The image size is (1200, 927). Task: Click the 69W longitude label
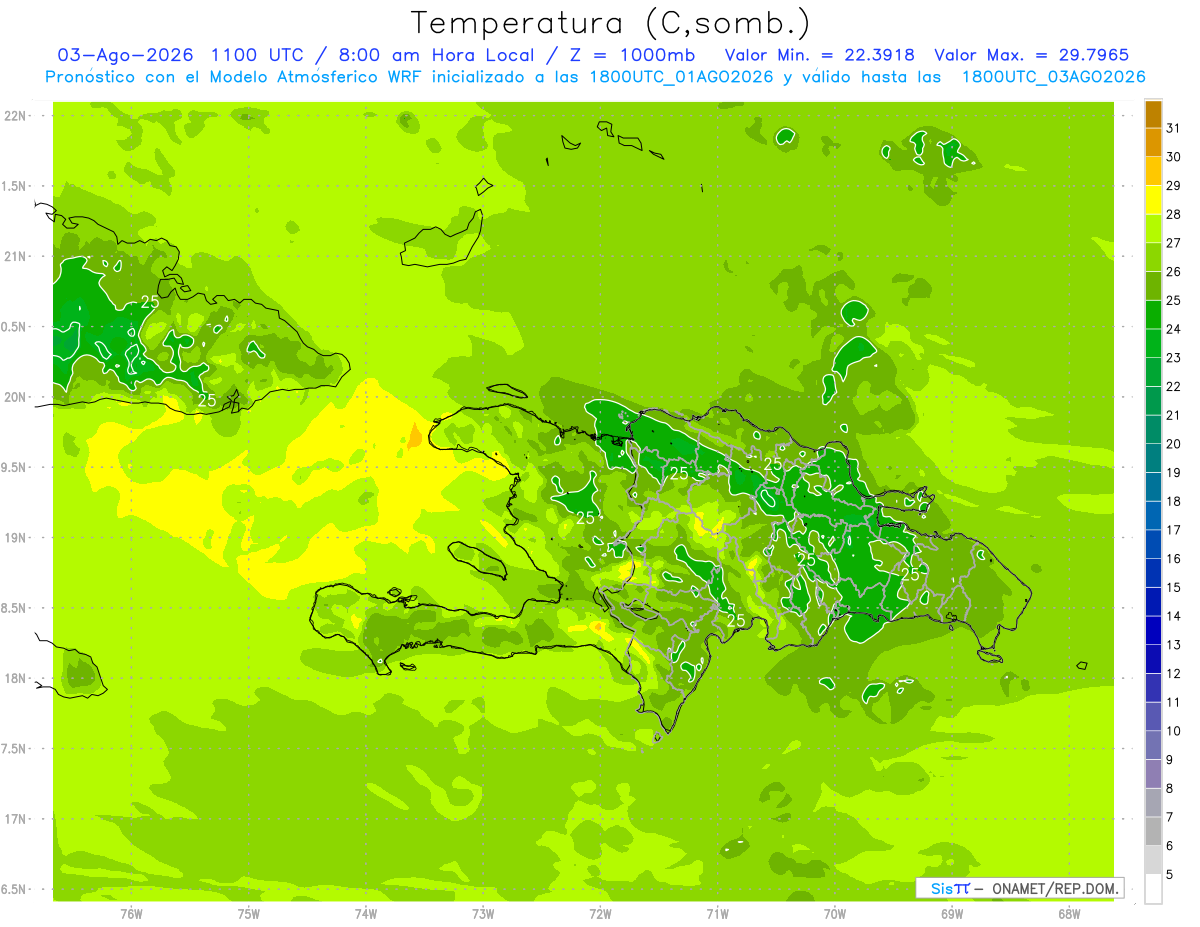(952, 913)
